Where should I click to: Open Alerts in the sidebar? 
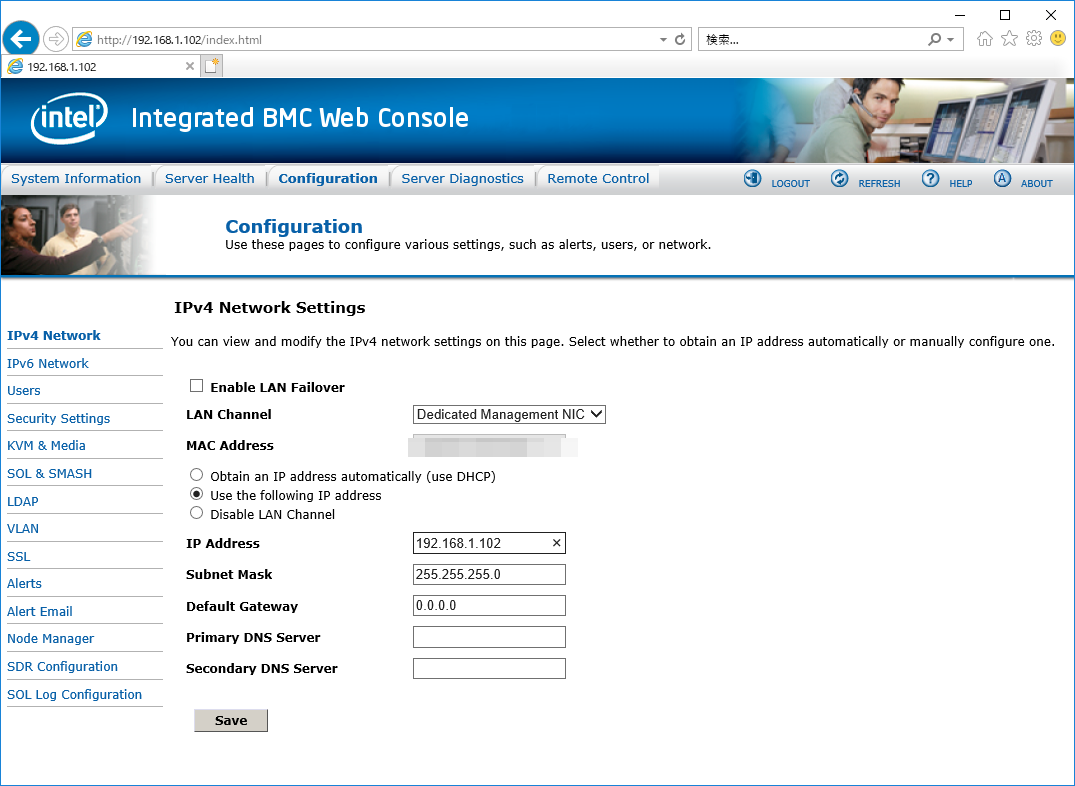tap(24, 584)
